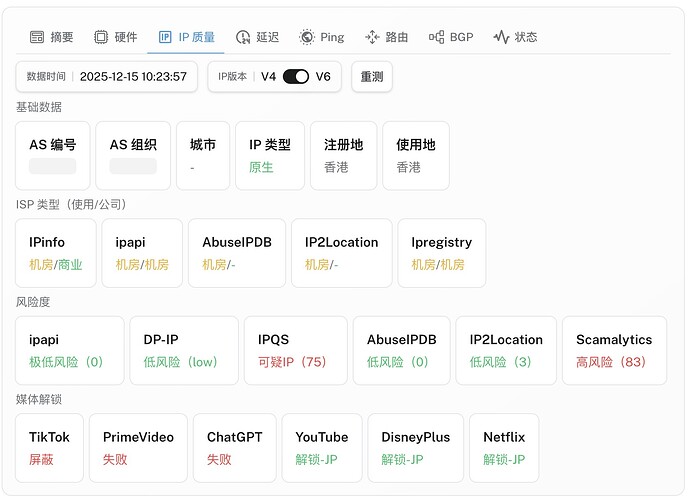Click the AbuseIPDB 低风险 (0) card
The height and width of the screenshot is (499, 689).
click(402, 351)
